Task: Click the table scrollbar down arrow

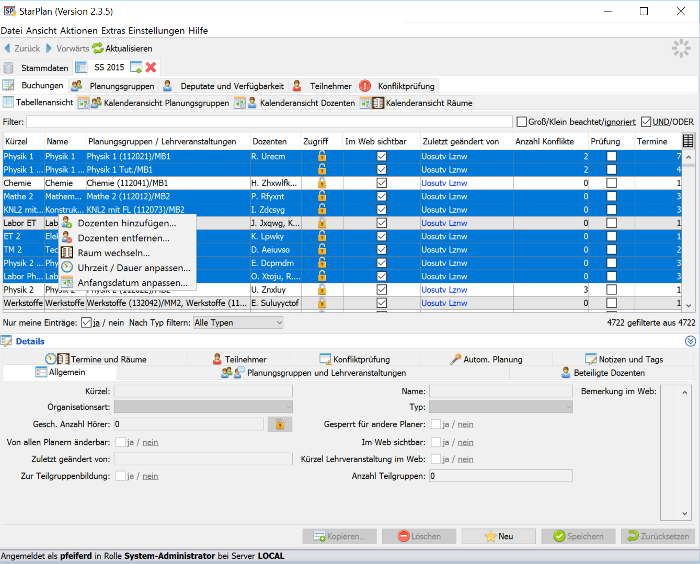Action: pyautogui.click(x=688, y=305)
